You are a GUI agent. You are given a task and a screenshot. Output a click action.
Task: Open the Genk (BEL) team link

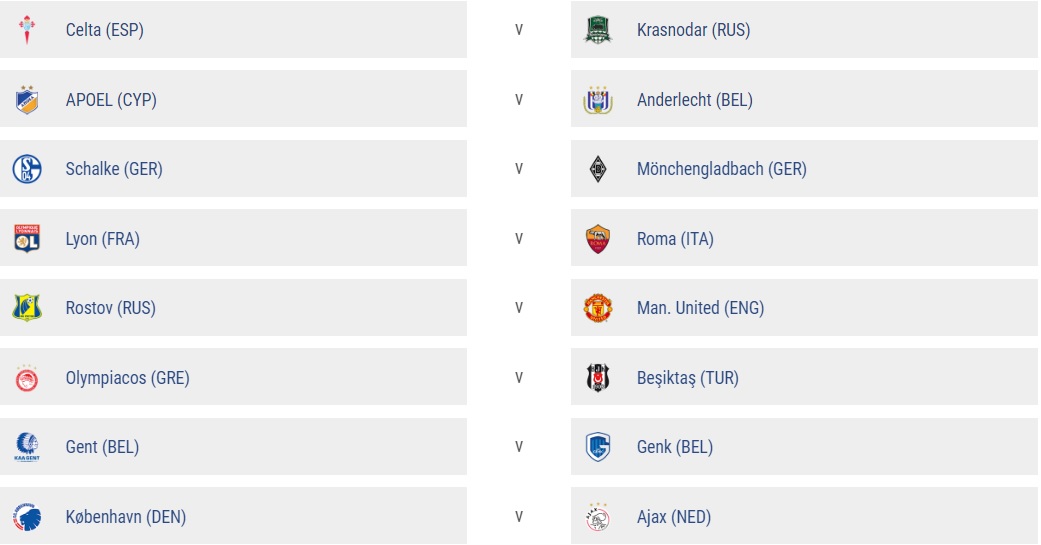click(x=675, y=447)
